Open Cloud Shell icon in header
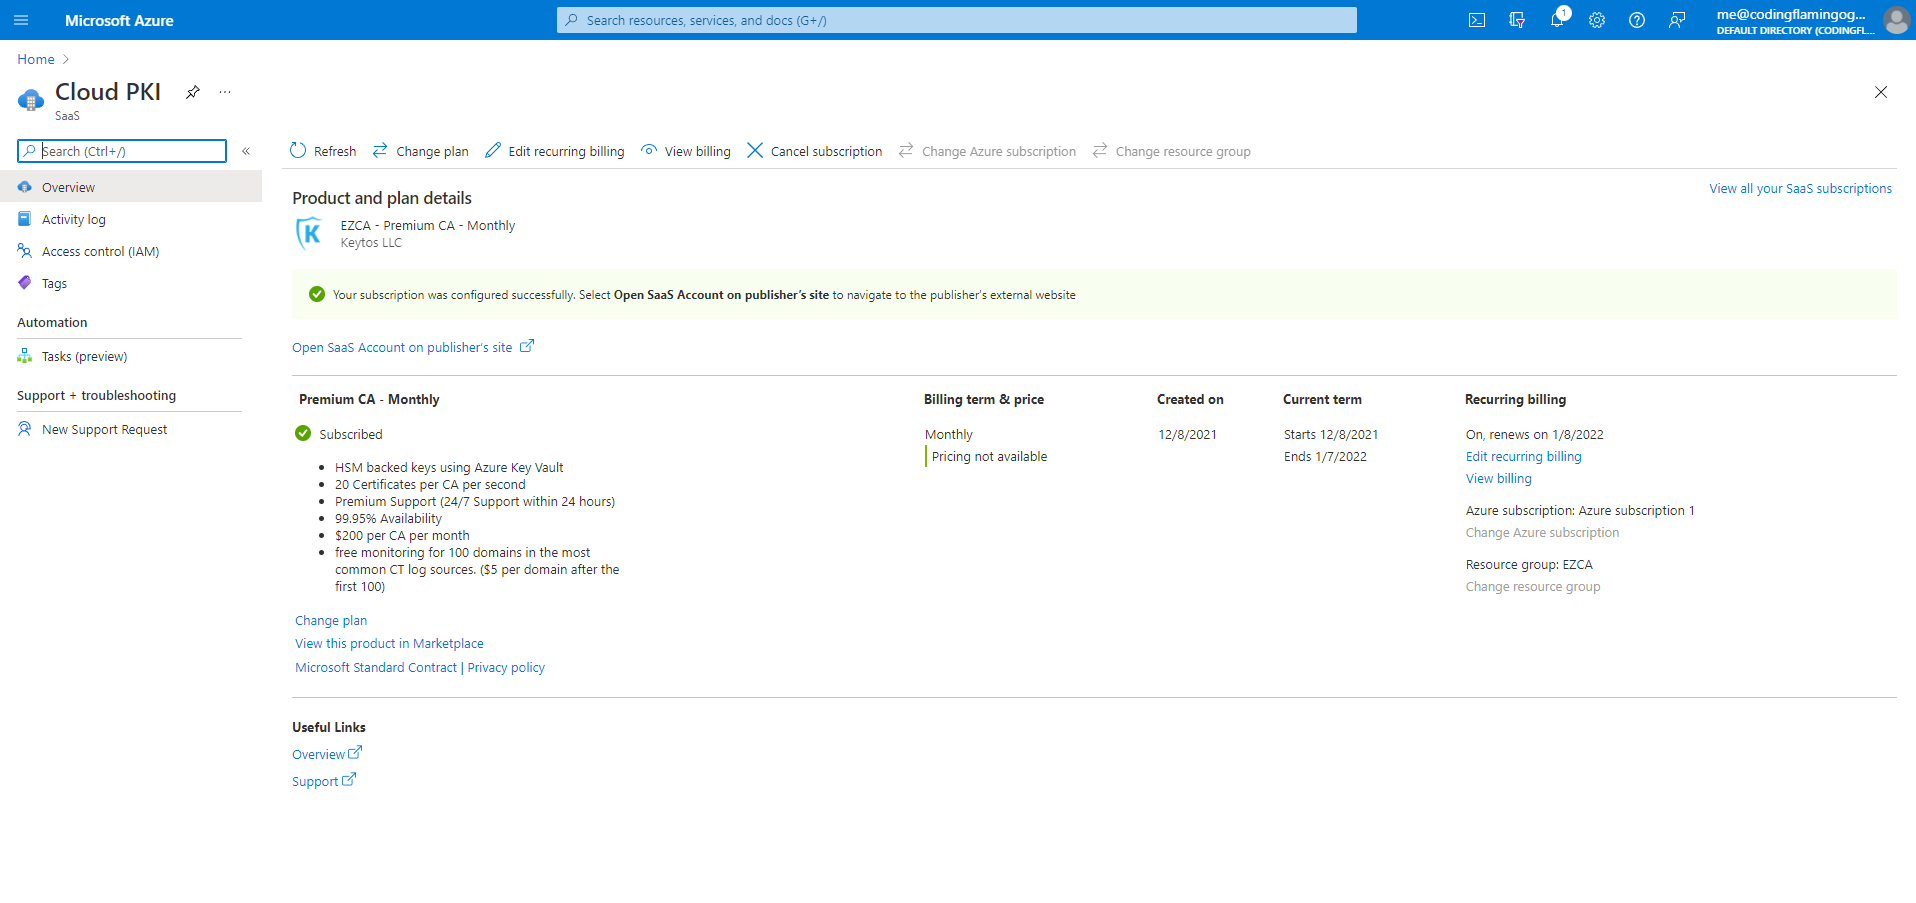The width and height of the screenshot is (1916, 903). click(x=1477, y=20)
